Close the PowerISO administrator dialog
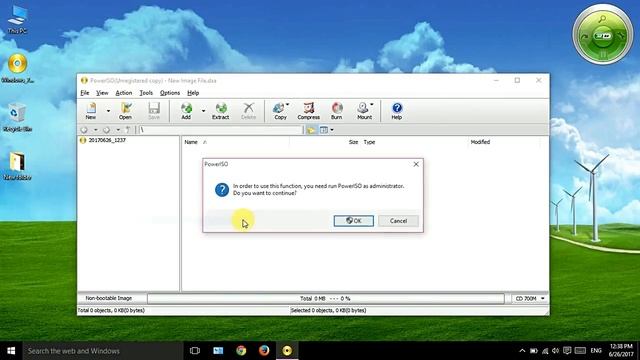This screenshot has height=360, width=640. coord(416,164)
